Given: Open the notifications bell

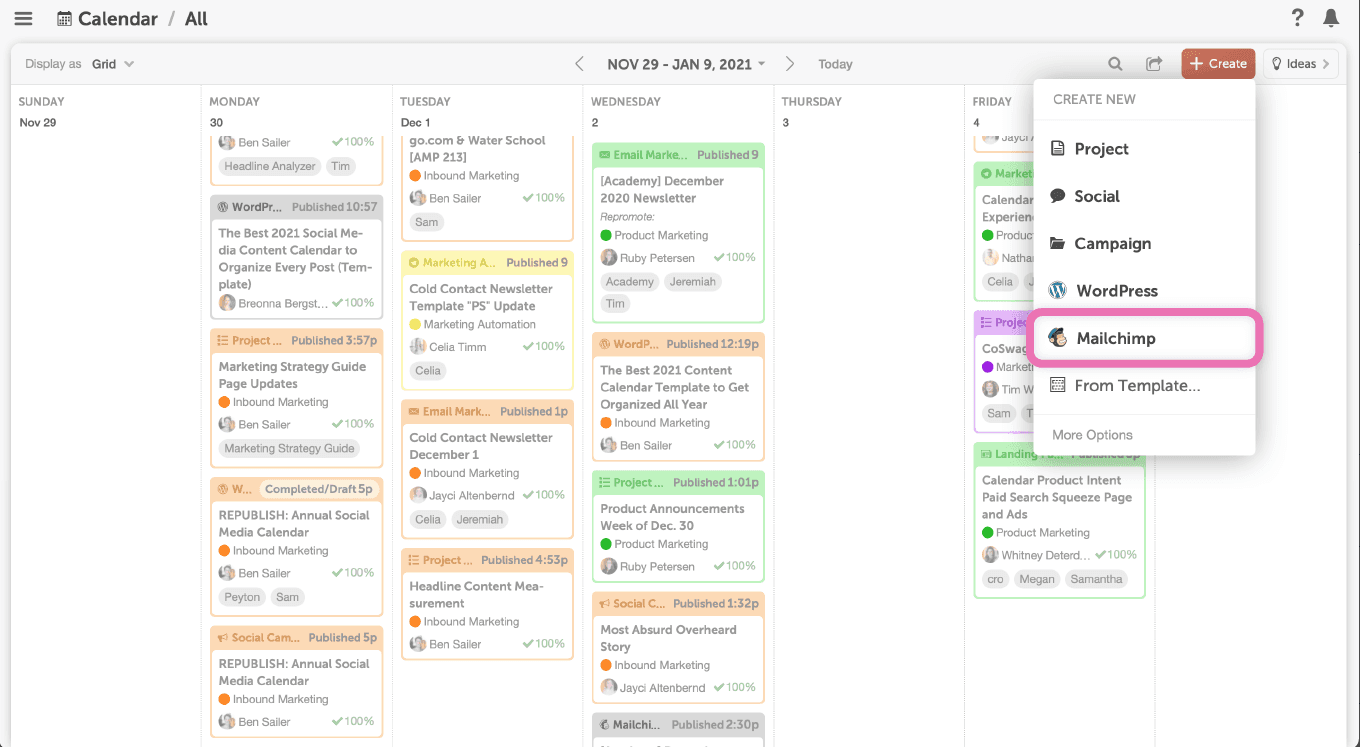Looking at the screenshot, I should (1331, 18).
